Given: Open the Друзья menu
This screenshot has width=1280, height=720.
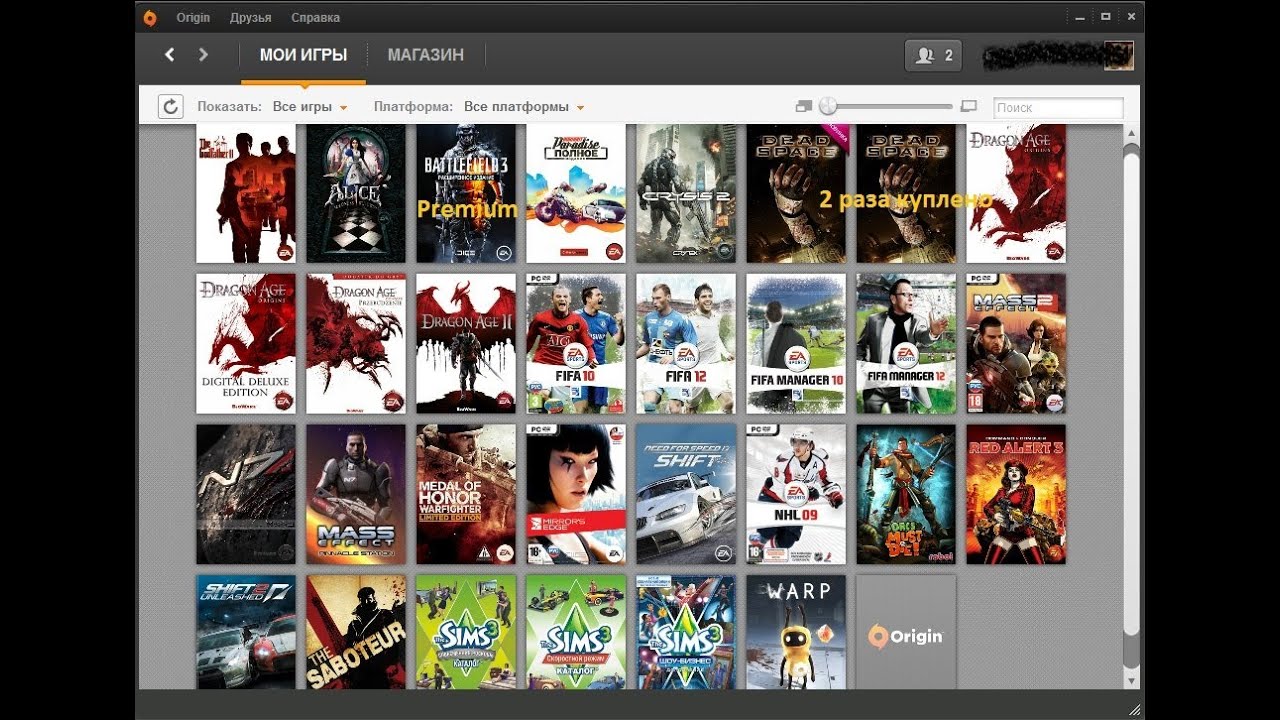Looking at the screenshot, I should click(250, 18).
